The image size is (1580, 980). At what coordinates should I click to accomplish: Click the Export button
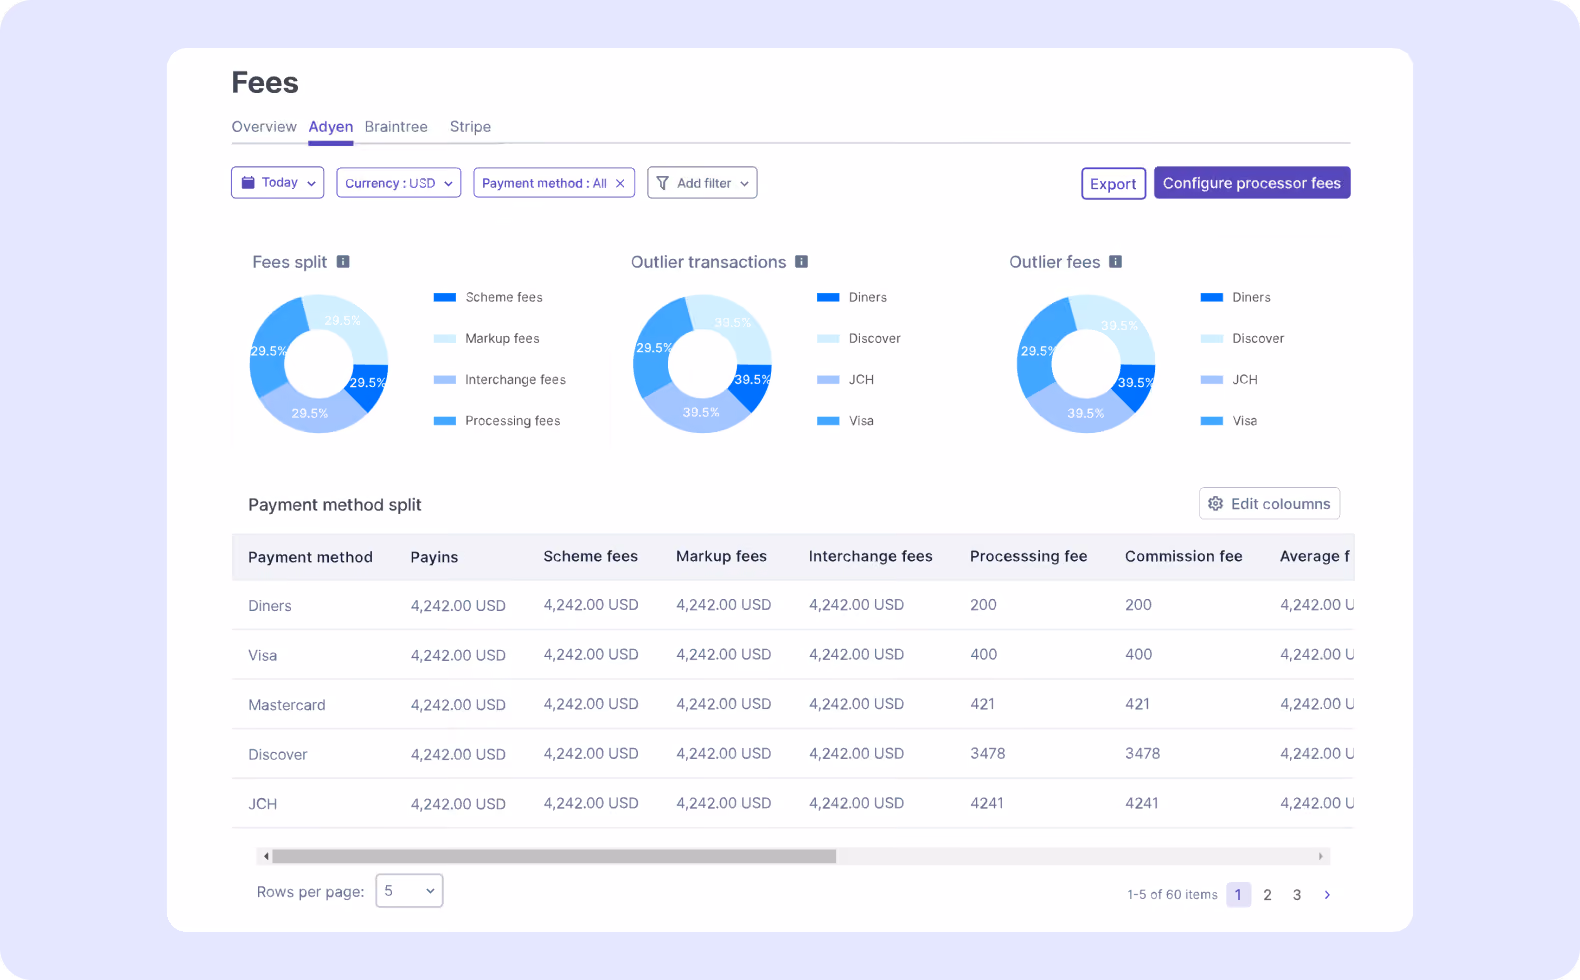[x=1113, y=183]
